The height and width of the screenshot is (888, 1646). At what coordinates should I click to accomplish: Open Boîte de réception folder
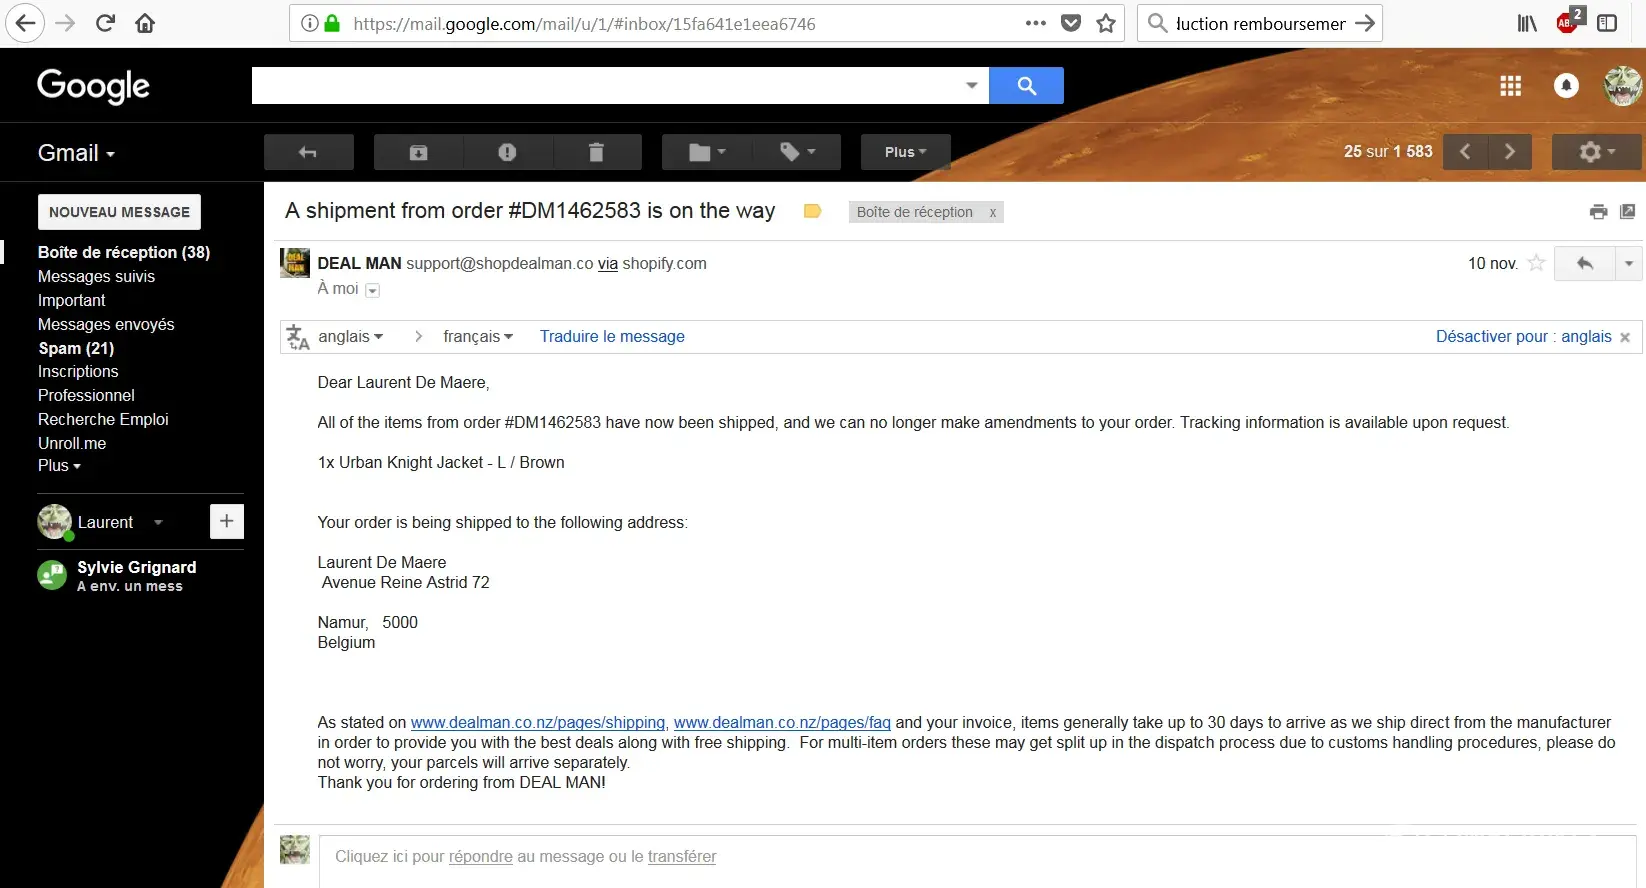tap(124, 252)
